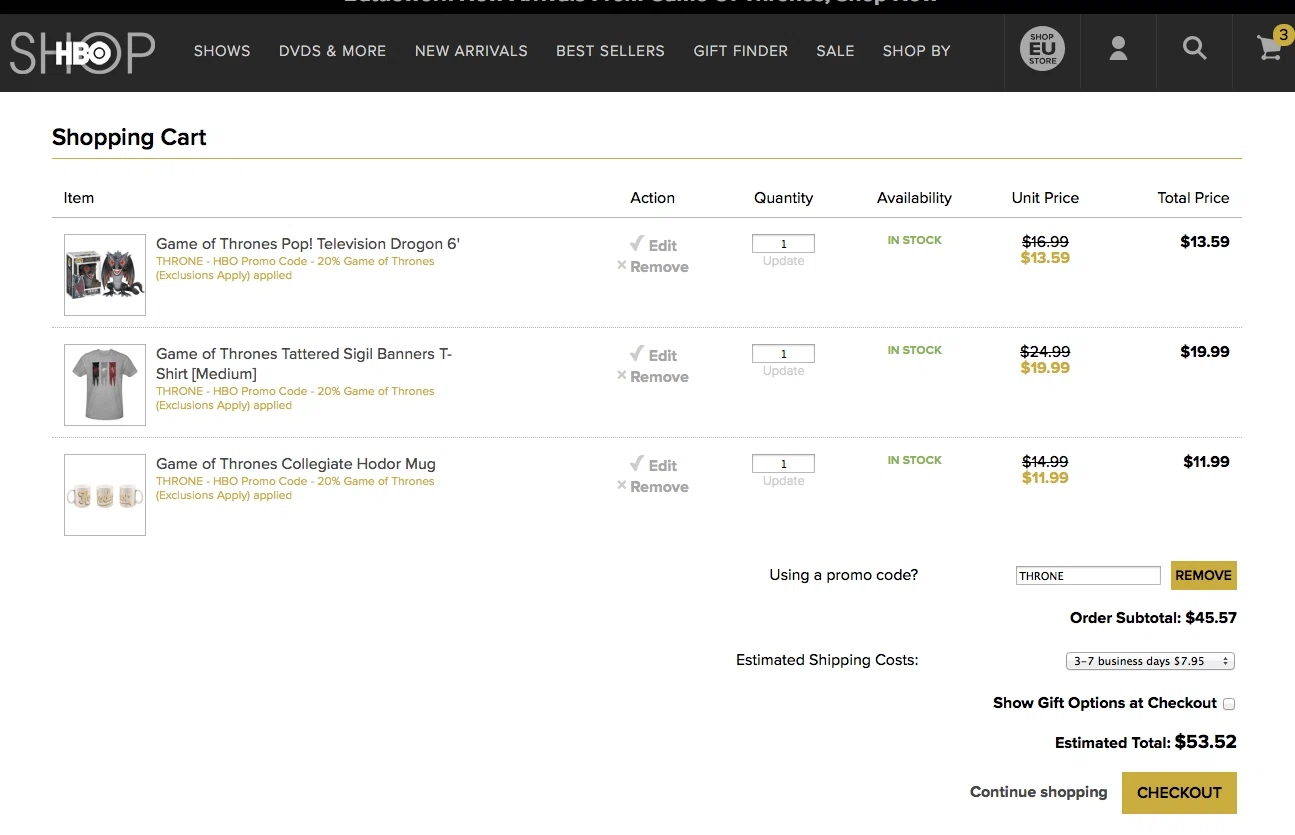Edit the Collegiate Hodor Mug item
Image resolution: width=1295 pixels, height=835 pixels.
tap(653, 465)
